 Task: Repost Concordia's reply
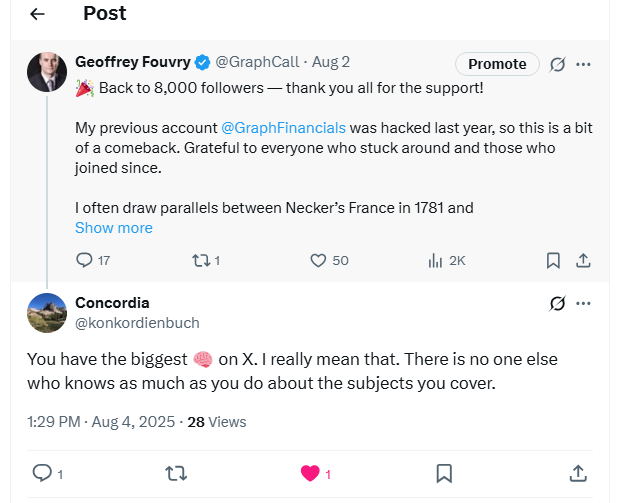pyautogui.click(x=177, y=473)
